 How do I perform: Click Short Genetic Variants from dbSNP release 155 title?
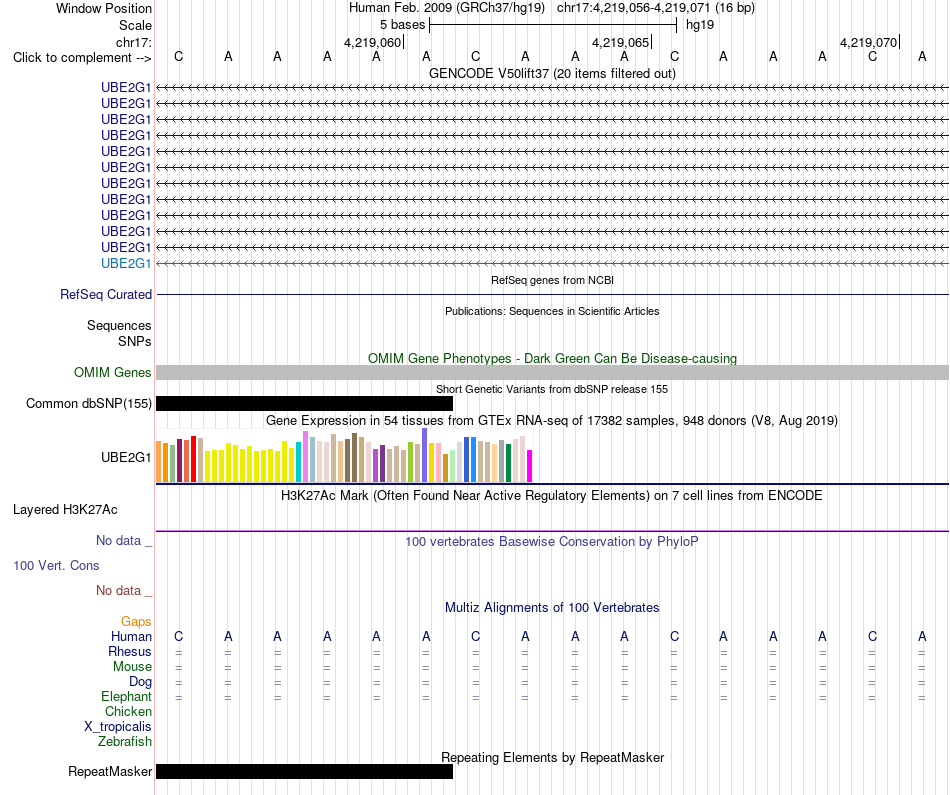552,390
